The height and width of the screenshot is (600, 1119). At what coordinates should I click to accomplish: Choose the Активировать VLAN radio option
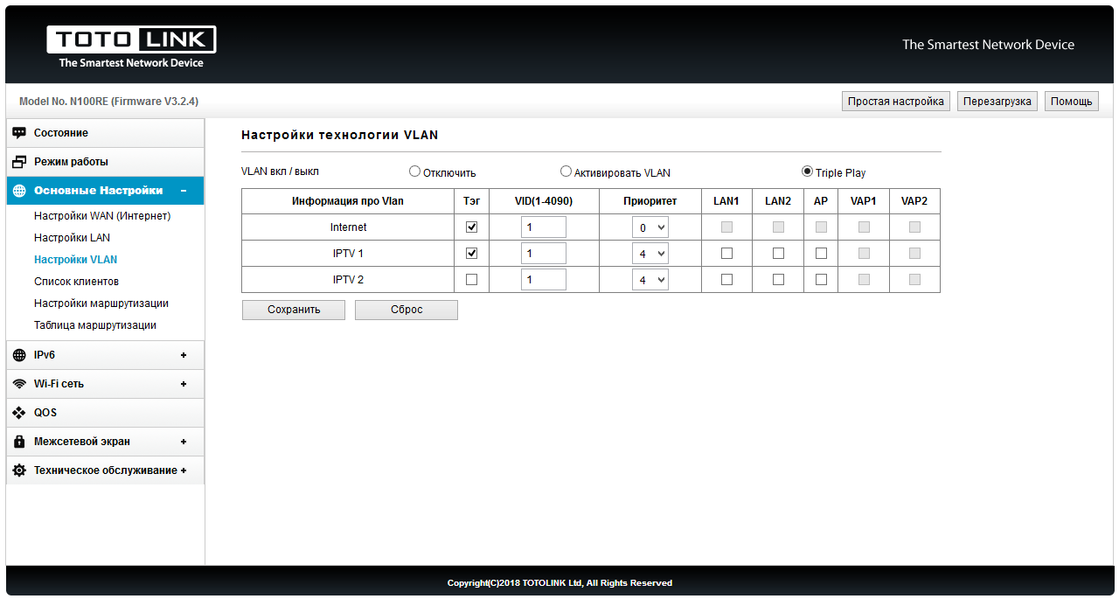coord(566,171)
